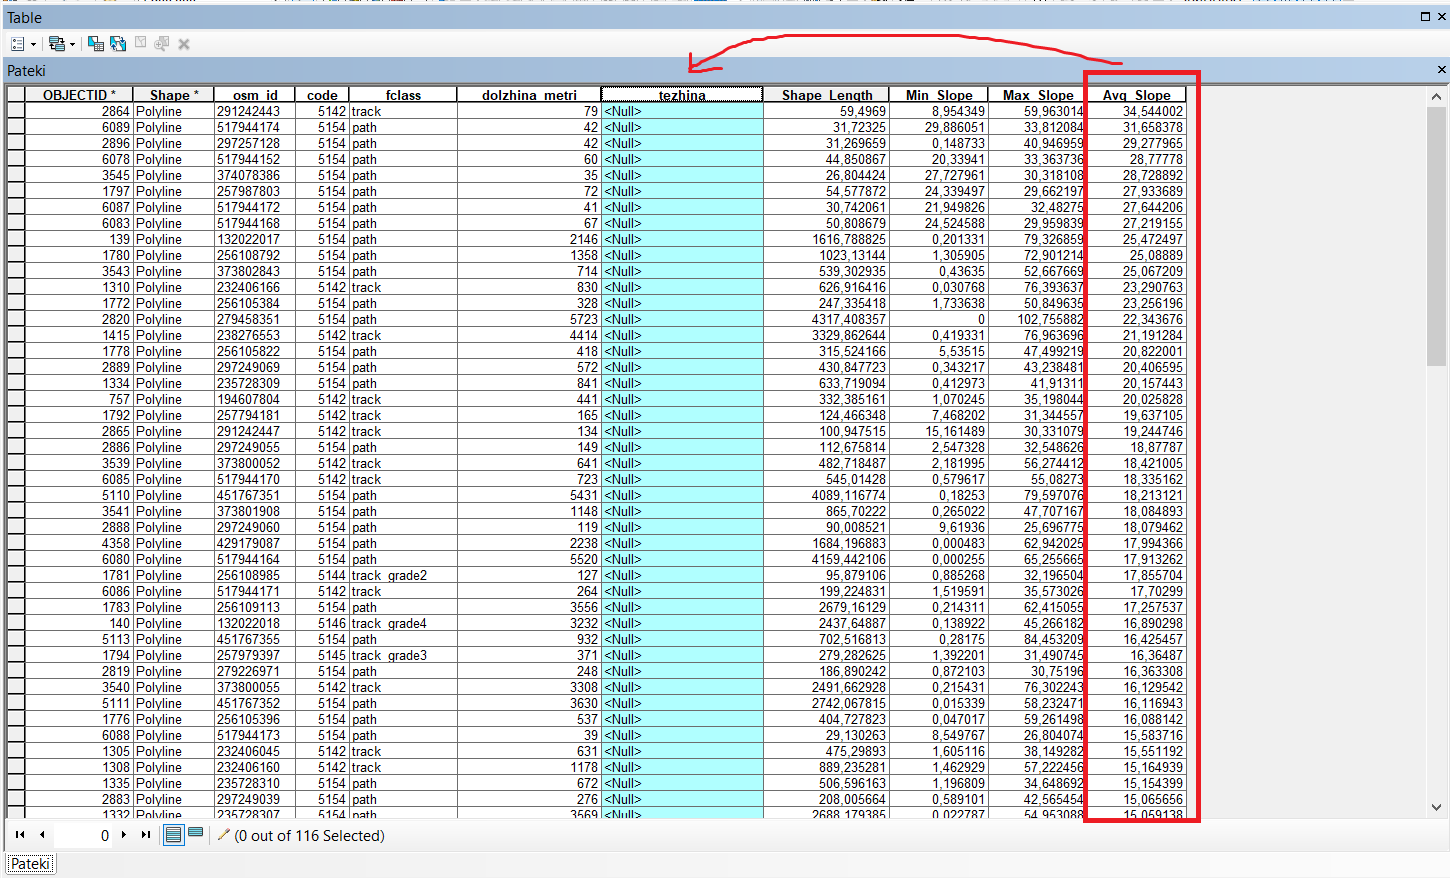Click the Shape_Length cell 4317,408357
Screen dimensions: 1450x878
[x=827, y=319]
